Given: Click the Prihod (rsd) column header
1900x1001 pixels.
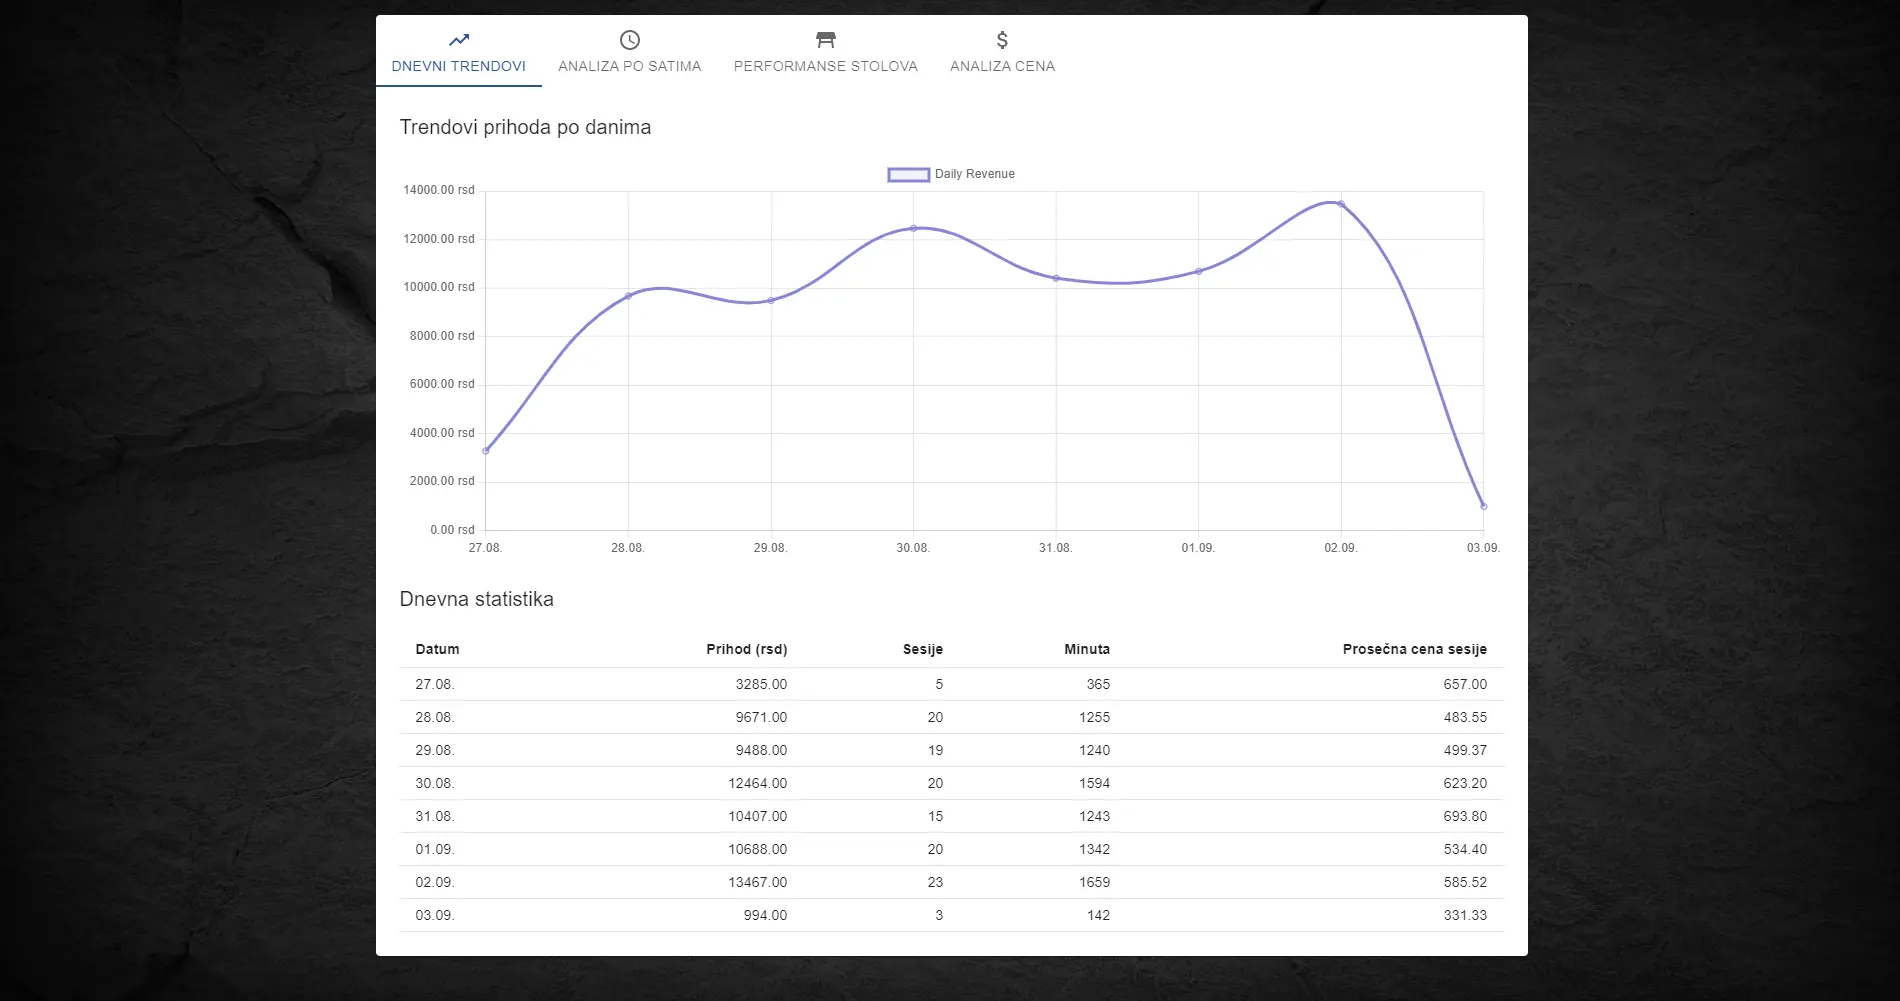Looking at the screenshot, I should 746,649.
